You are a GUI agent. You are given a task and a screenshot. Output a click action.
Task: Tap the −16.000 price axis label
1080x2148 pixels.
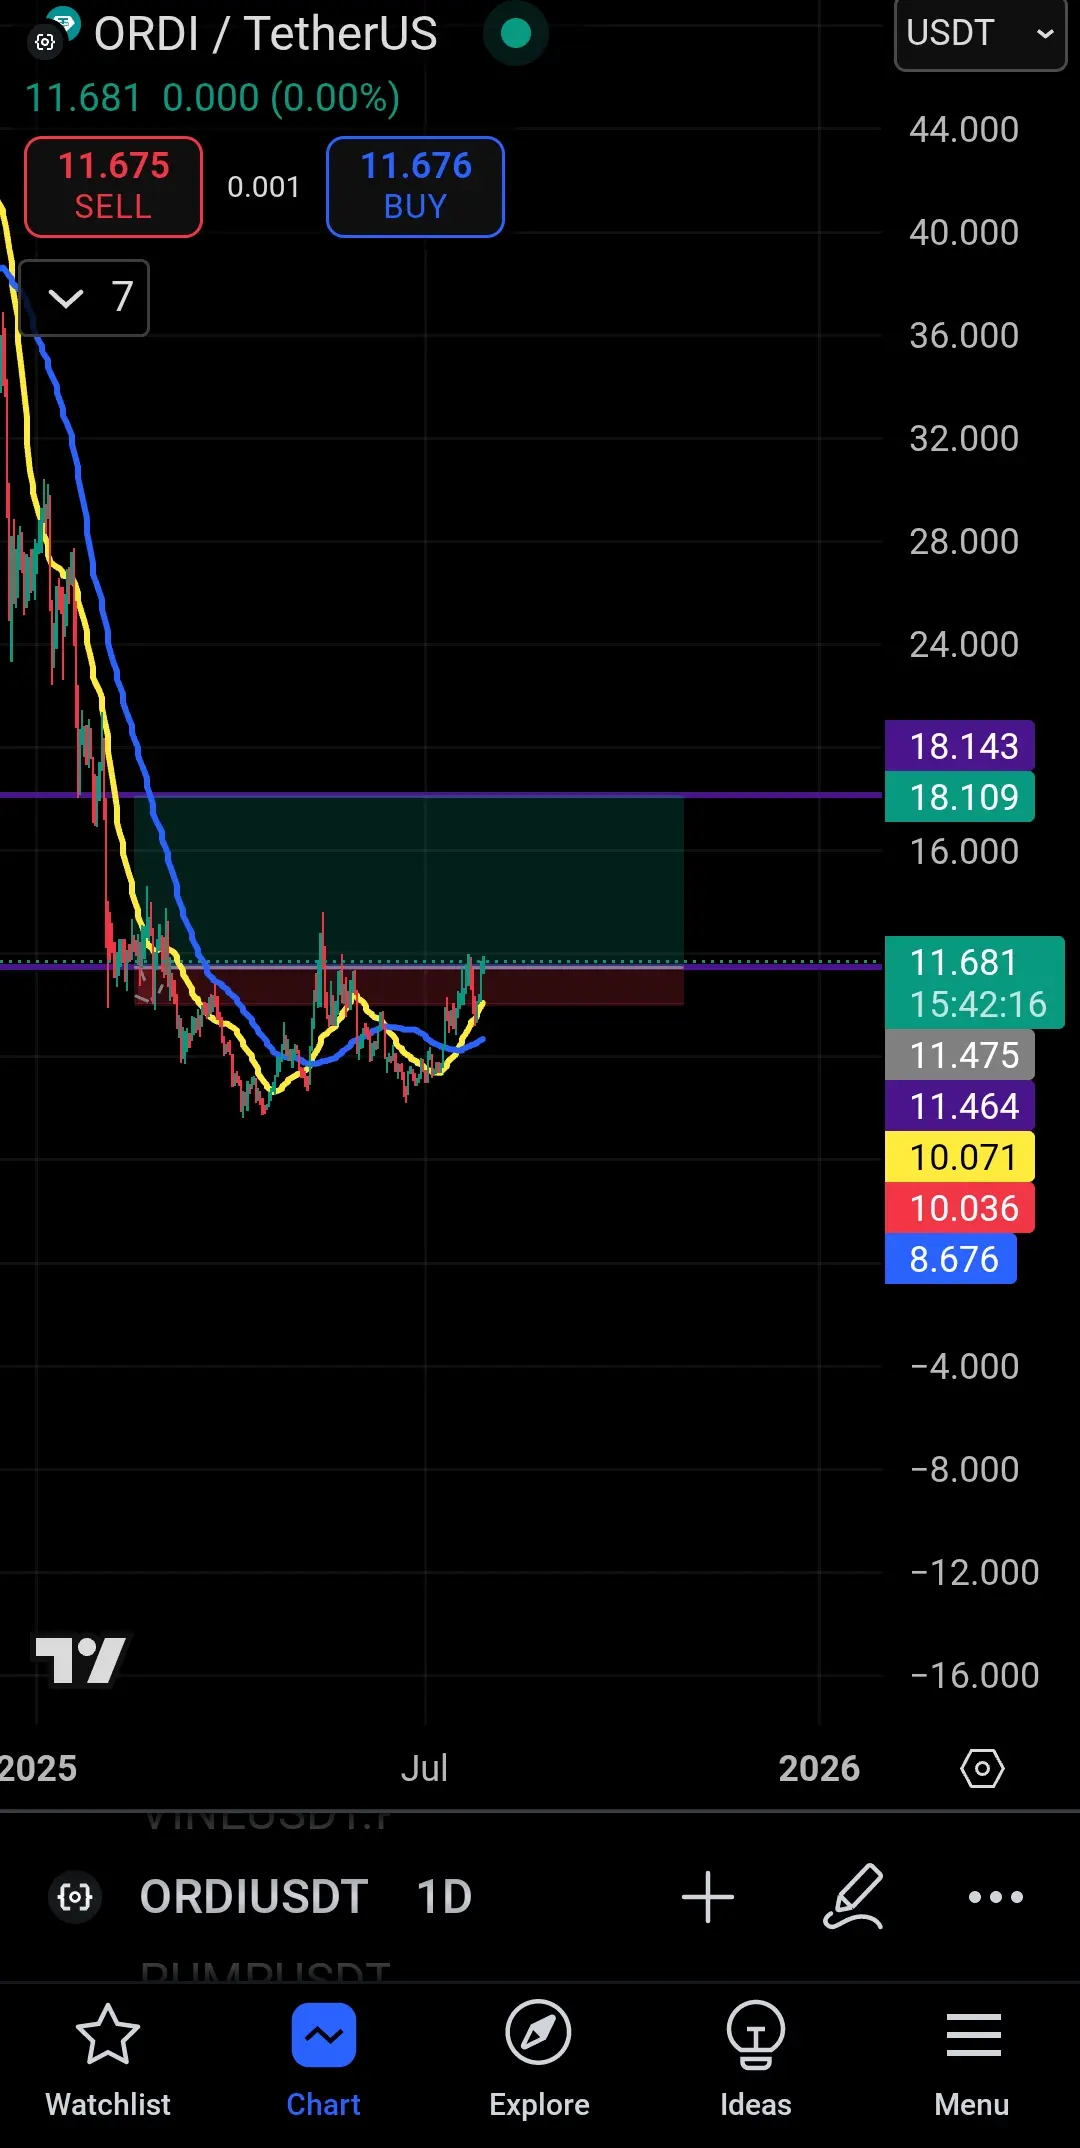point(975,1675)
